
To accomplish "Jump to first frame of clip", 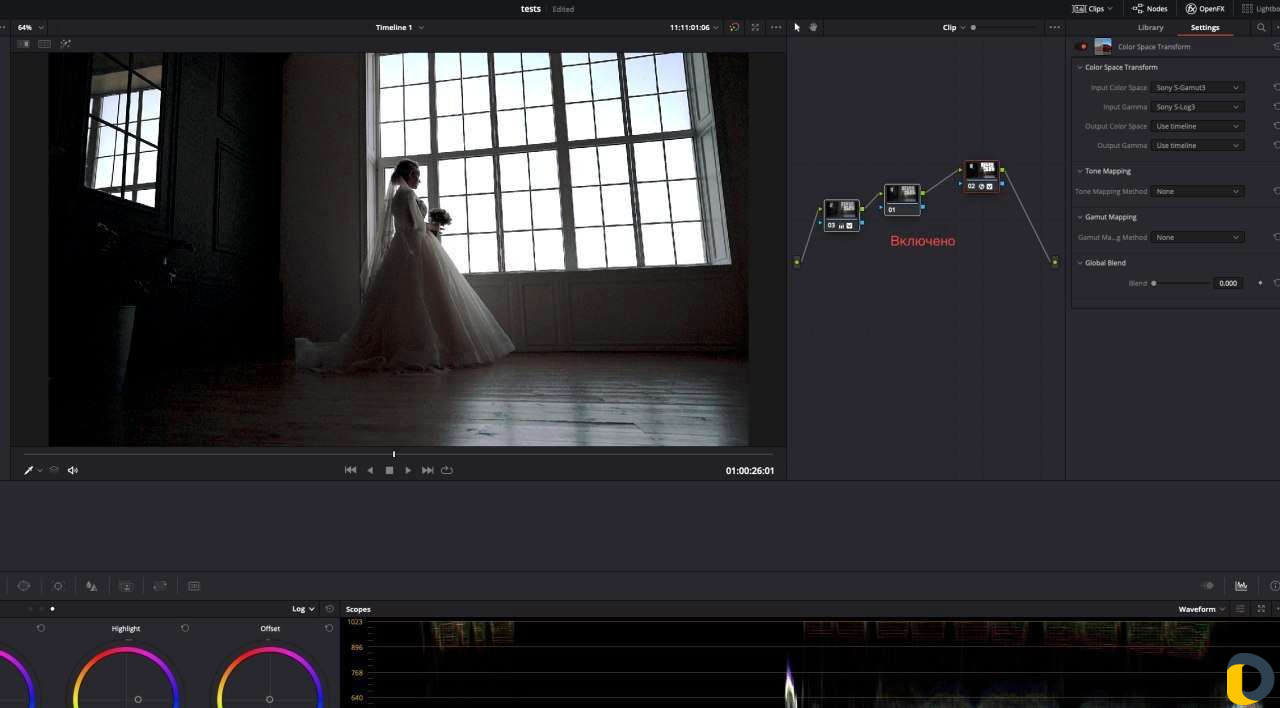I will point(350,470).
